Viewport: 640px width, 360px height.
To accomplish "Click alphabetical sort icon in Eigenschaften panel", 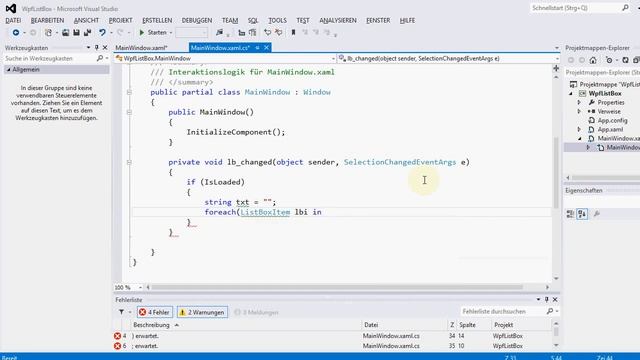I will [x=582, y=214].
